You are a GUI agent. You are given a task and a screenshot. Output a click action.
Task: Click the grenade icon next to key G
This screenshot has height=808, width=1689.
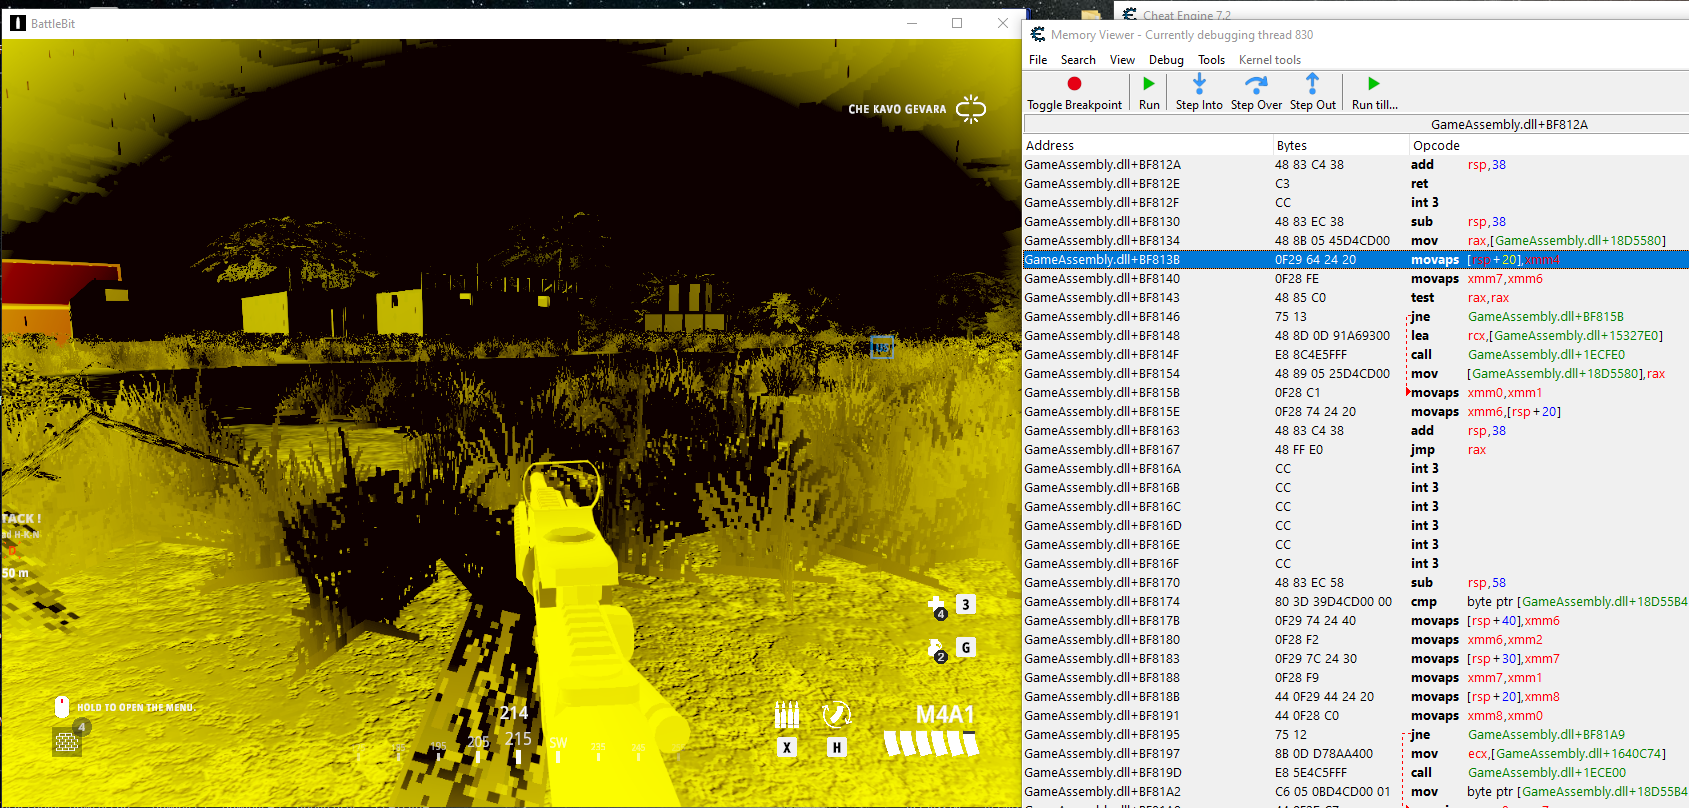tap(937, 650)
